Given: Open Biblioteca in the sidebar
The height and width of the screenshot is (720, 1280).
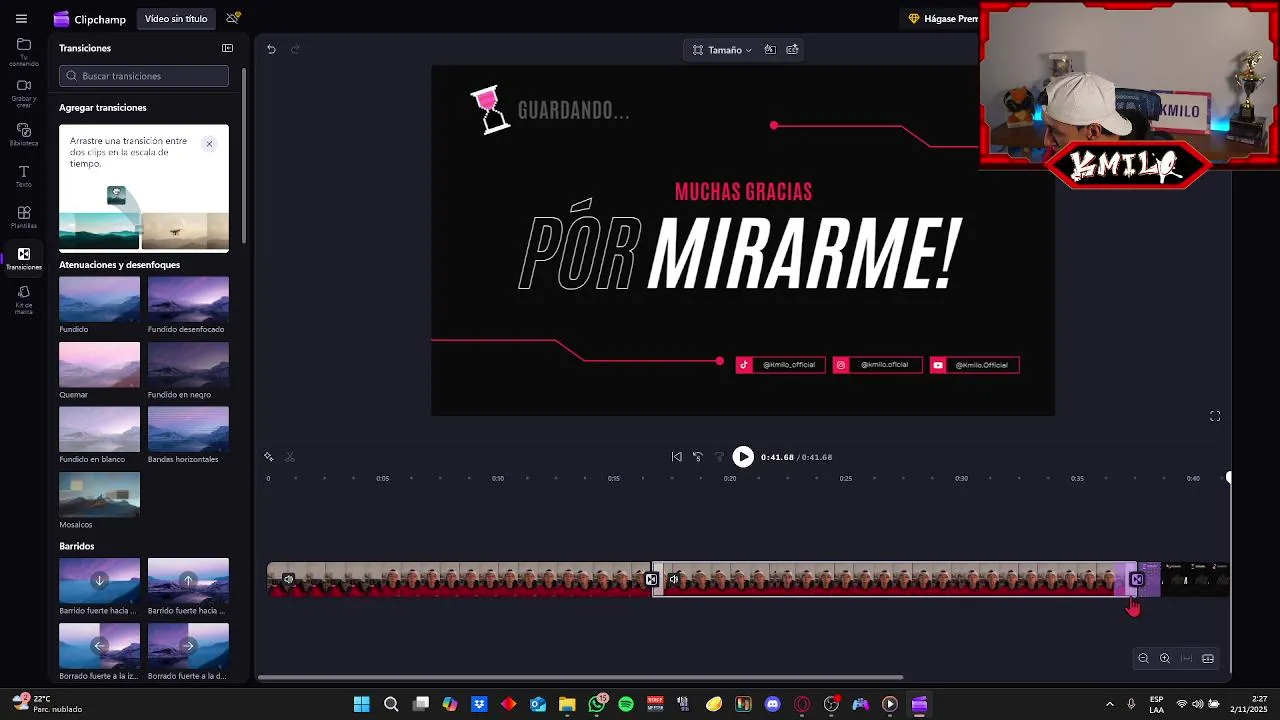Looking at the screenshot, I should click(x=24, y=135).
